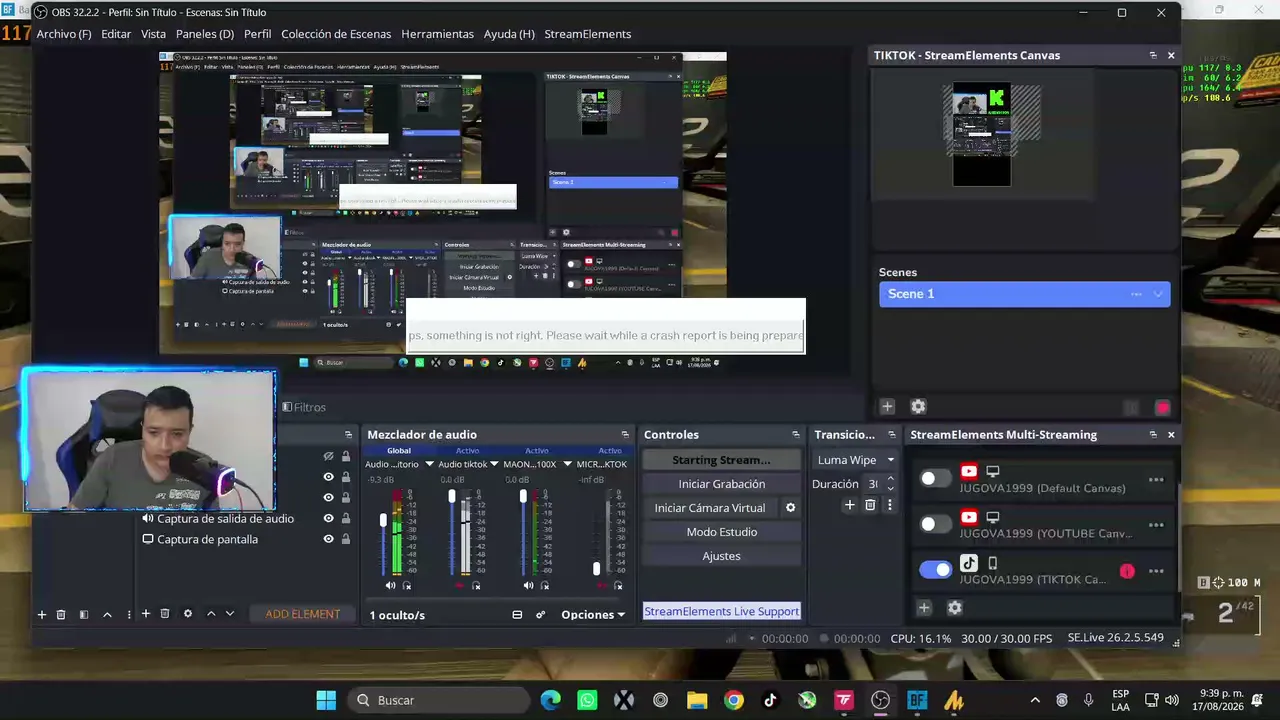Screen dimensions: 1280x720
Task: Unmute the MICR...KTOK mixer channel
Action: tap(602, 585)
